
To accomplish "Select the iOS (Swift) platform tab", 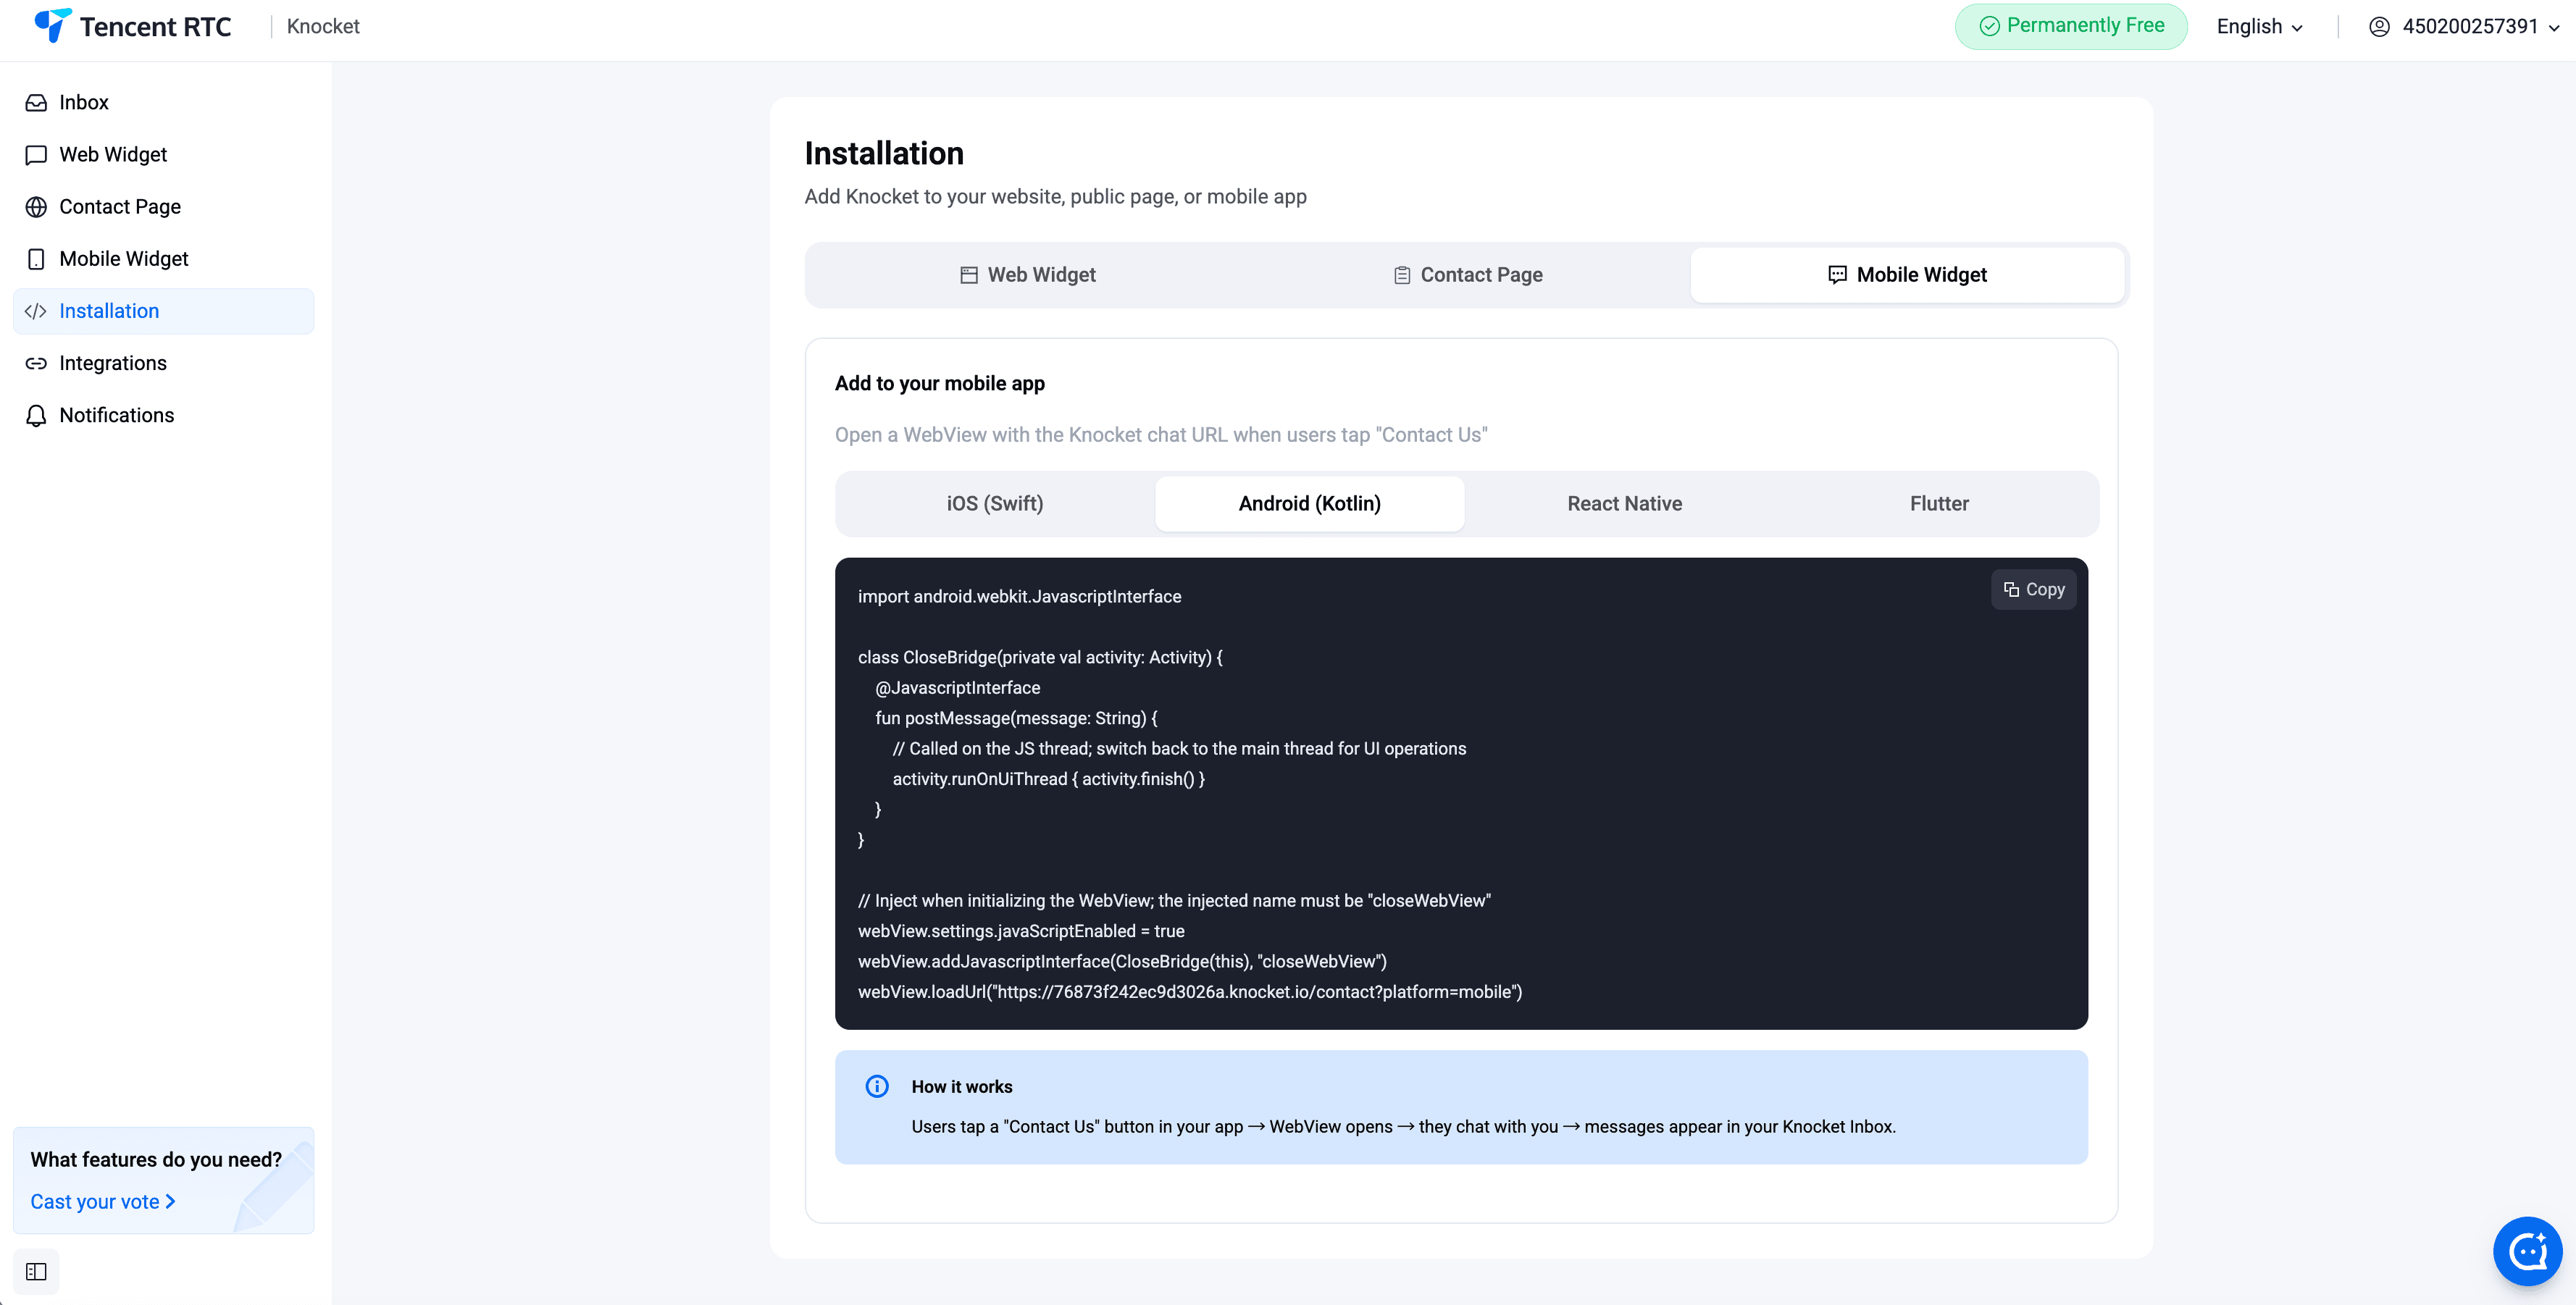I will coord(995,504).
